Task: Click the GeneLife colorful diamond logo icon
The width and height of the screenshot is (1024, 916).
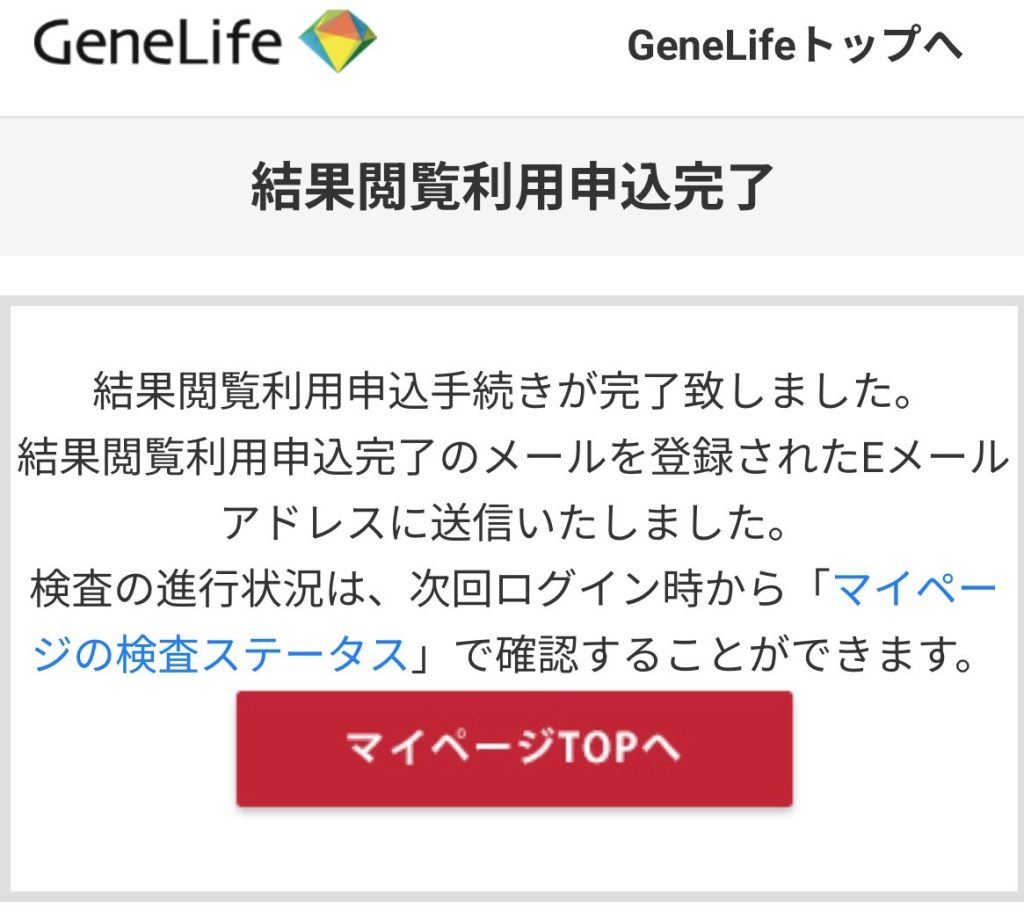Action: pyautogui.click(x=338, y=42)
